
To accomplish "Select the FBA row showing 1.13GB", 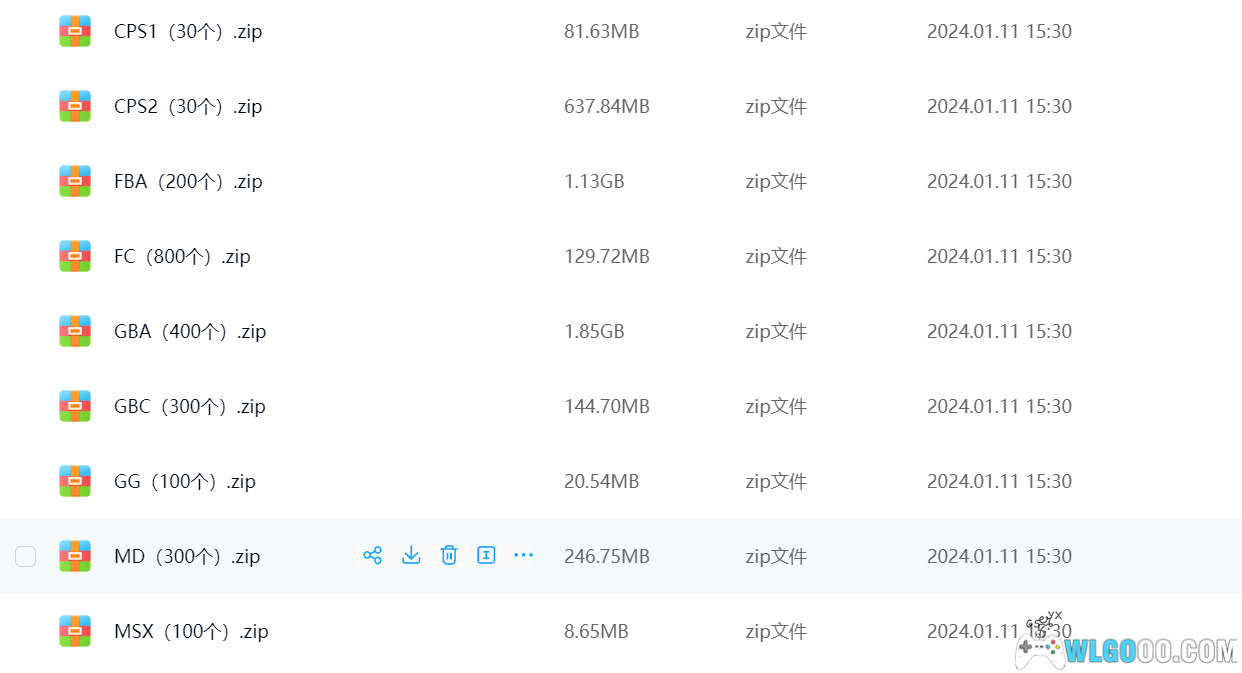I will click(621, 181).
